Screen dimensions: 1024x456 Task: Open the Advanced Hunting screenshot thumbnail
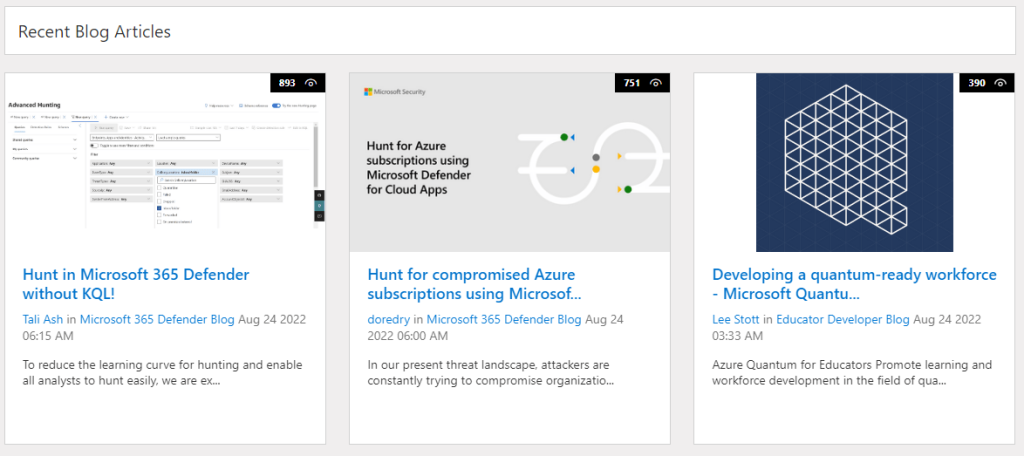point(165,163)
